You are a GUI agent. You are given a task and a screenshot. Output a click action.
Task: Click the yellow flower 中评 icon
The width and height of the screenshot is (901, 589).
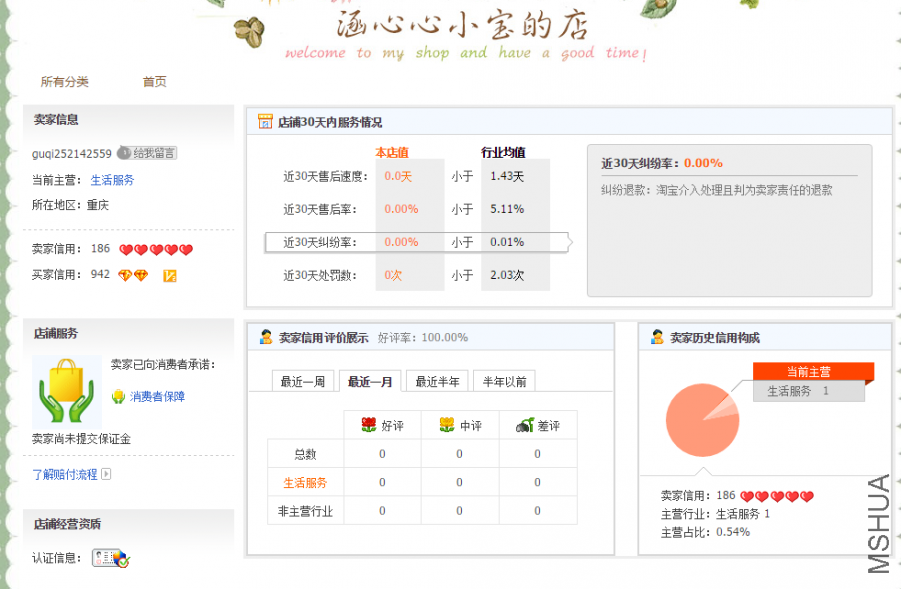[x=447, y=425]
